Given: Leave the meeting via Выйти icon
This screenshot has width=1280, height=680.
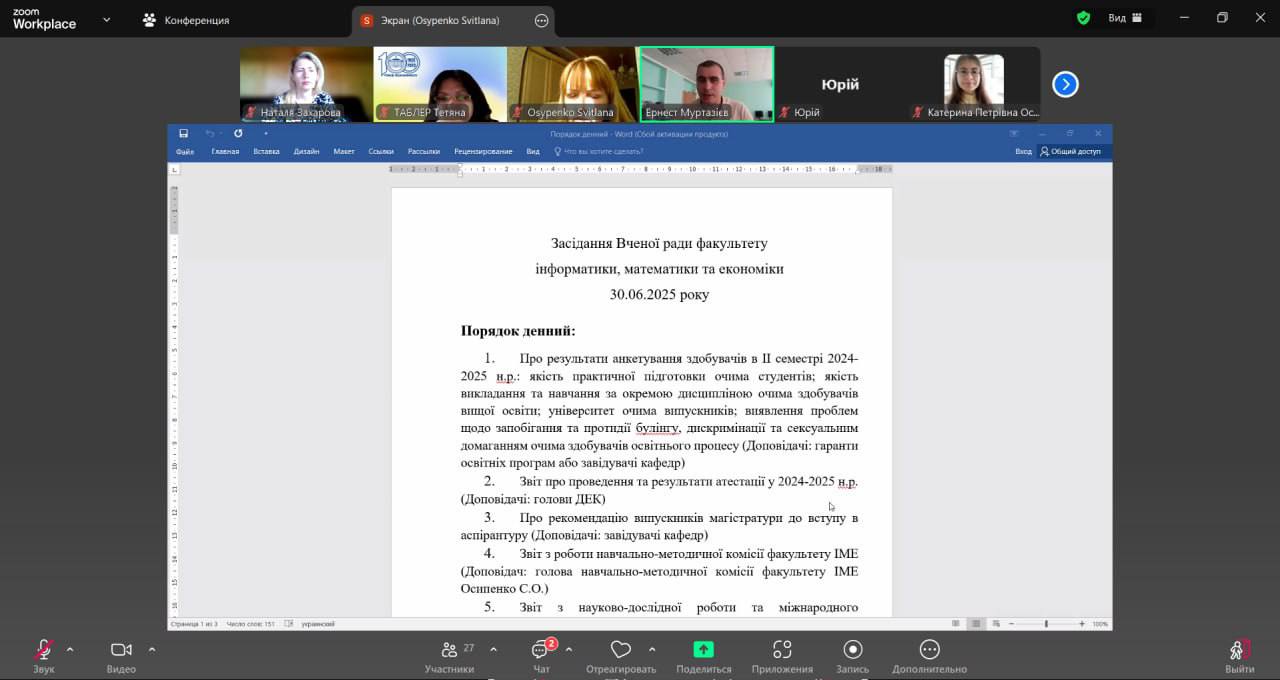Looking at the screenshot, I should click(1238, 651).
